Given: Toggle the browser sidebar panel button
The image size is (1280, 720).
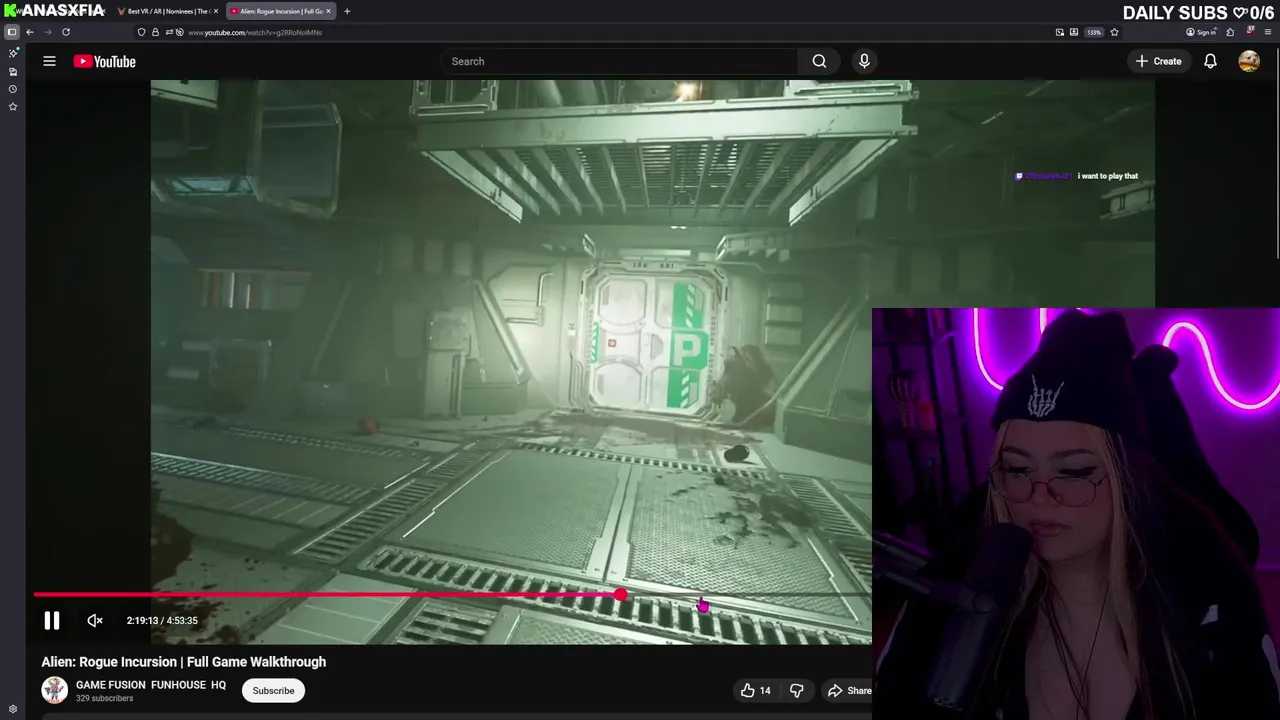Looking at the screenshot, I should point(12,32).
